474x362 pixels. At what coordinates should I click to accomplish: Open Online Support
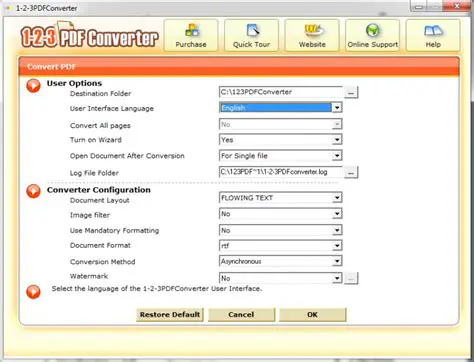coord(372,35)
